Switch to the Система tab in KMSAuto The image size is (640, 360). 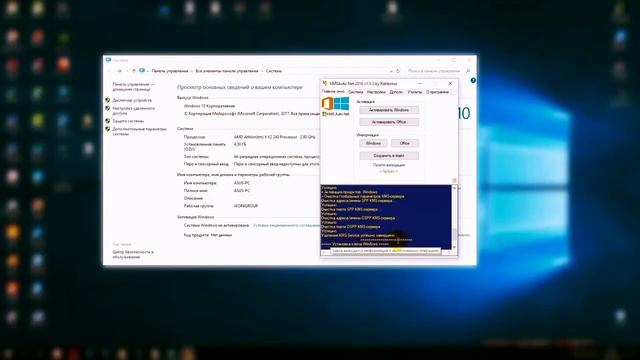[x=356, y=92]
